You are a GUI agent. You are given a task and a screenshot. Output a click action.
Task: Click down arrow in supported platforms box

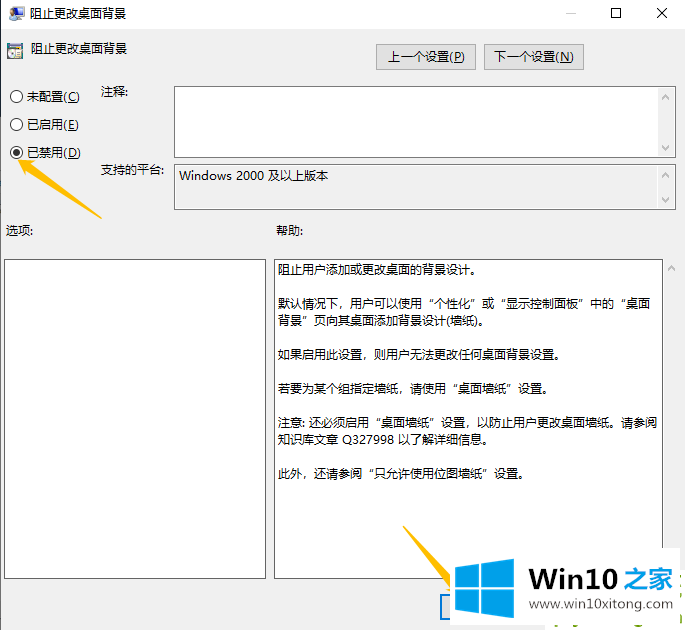coord(667,200)
